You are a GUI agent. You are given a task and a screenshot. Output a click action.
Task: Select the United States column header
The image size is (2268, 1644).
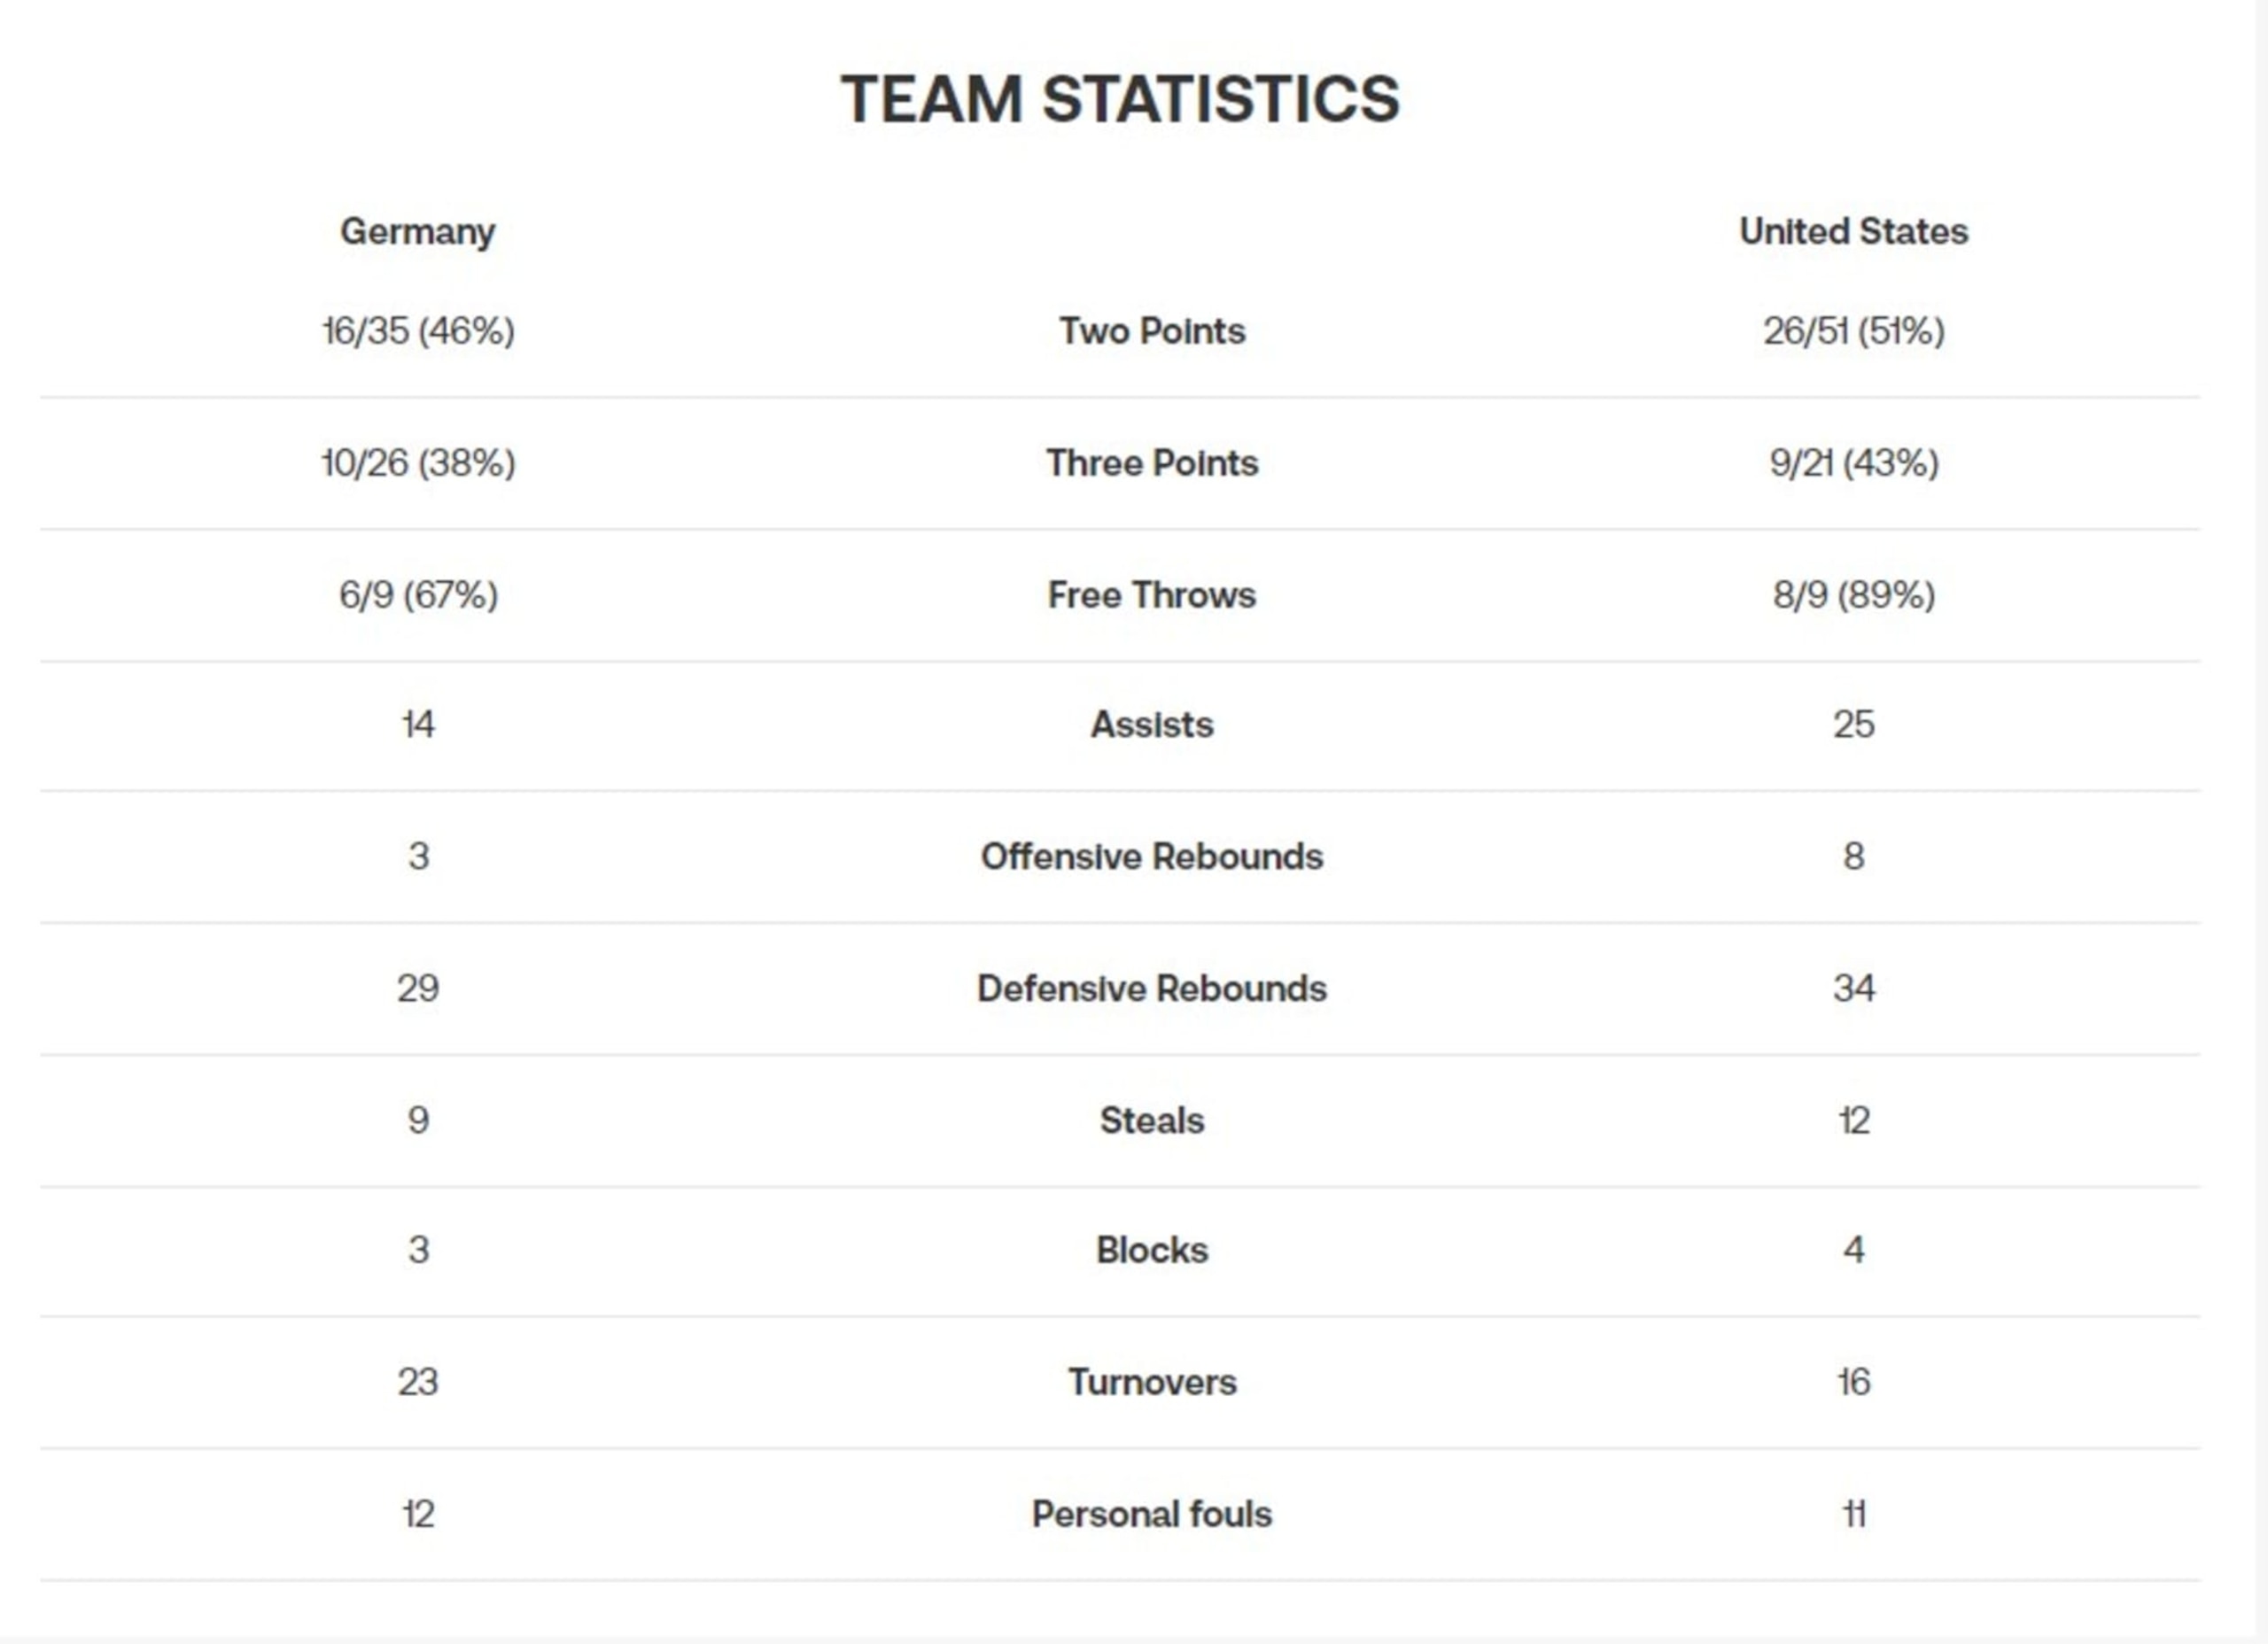(x=1853, y=231)
